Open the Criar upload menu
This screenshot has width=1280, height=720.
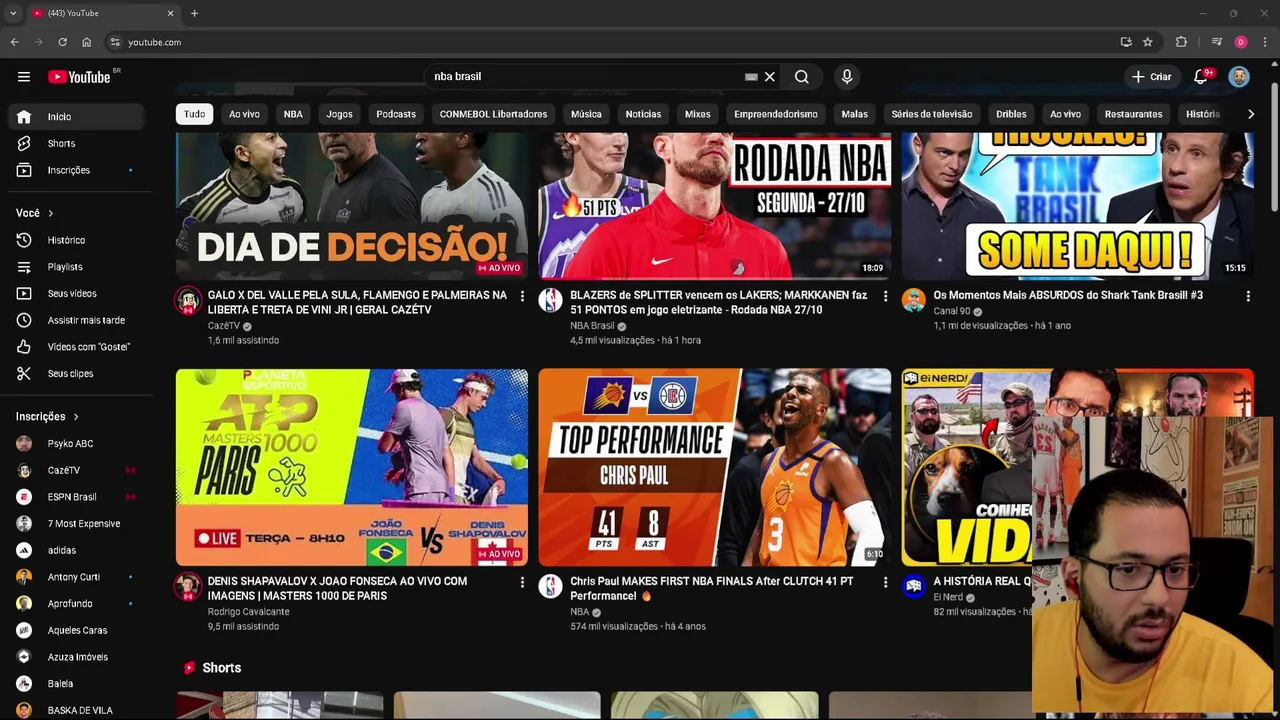pos(1151,77)
